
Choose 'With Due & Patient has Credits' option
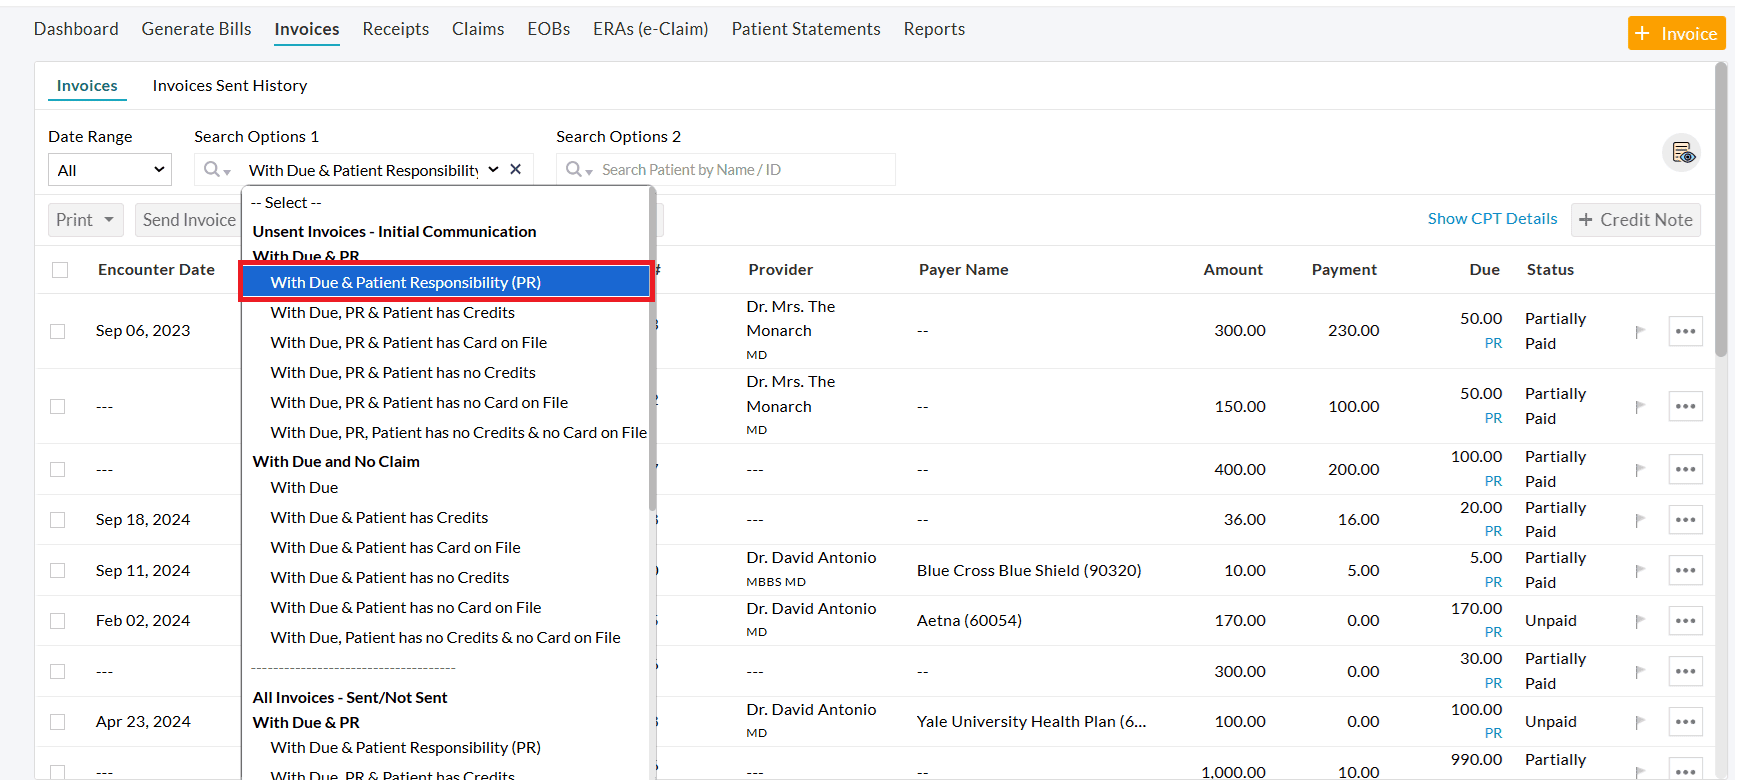tap(379, 518)
